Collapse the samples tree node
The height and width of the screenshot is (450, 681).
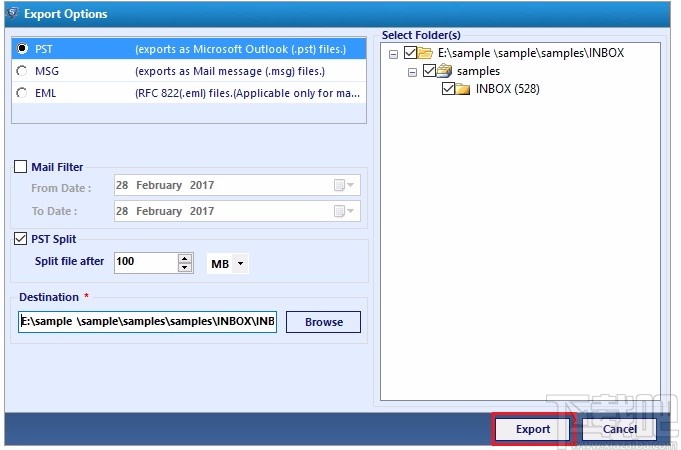[412, 73]
